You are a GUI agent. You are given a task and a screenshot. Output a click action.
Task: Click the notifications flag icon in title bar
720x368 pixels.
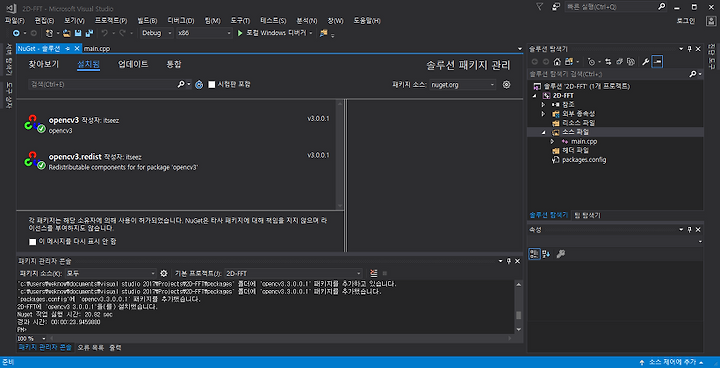click(540, 7)
